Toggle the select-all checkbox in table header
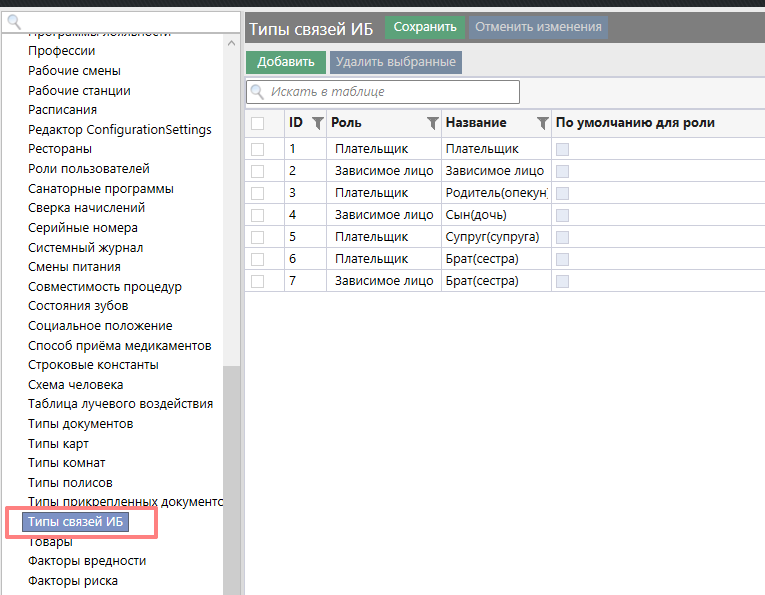The image size is (765, 595). 258,123
